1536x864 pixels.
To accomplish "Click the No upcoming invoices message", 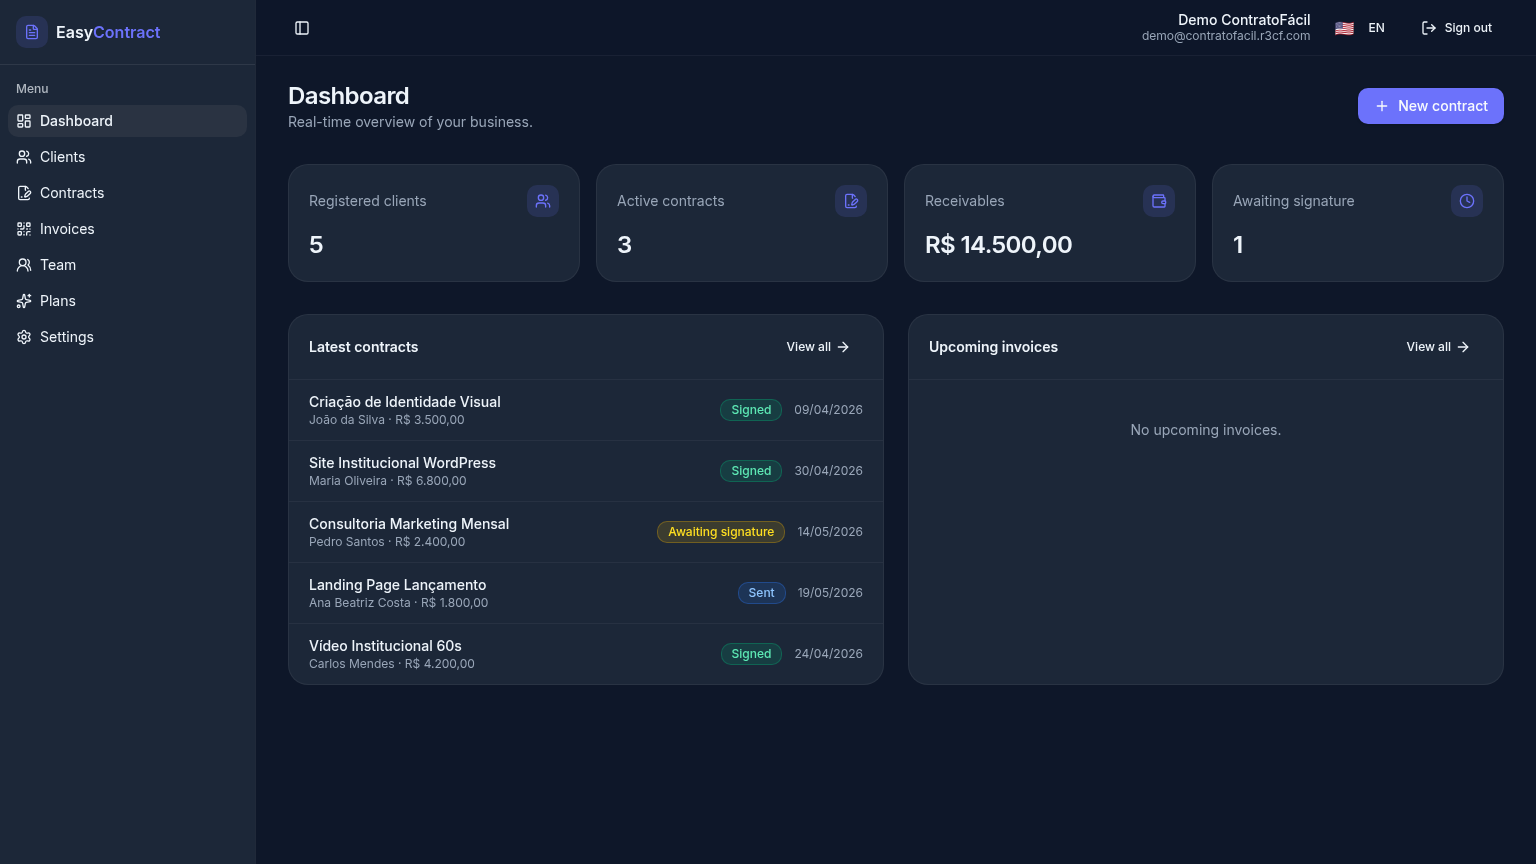I will point(1206,430).
